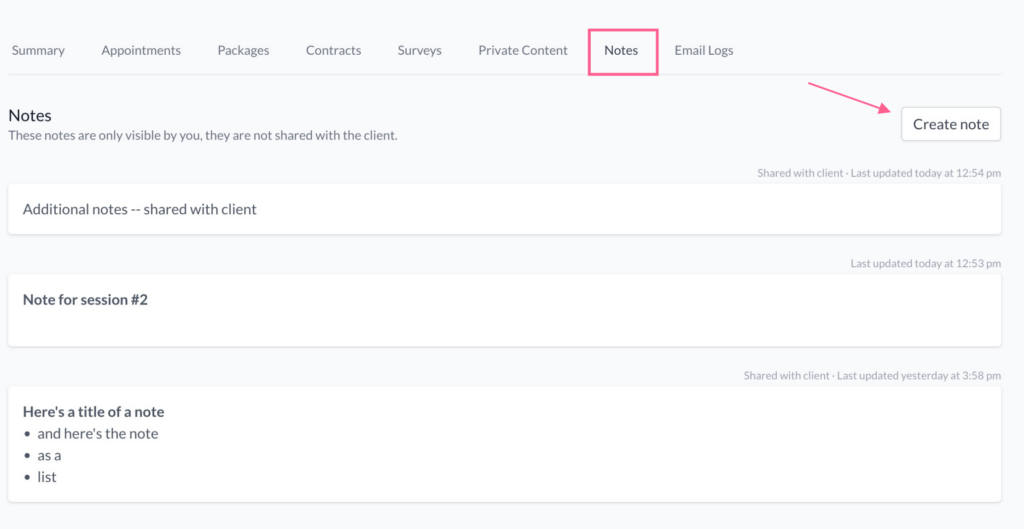The image size is (1024, 529).
Task: Click the 'as a' bullet item
Action: pyautogui.click(x=49, y=455)
